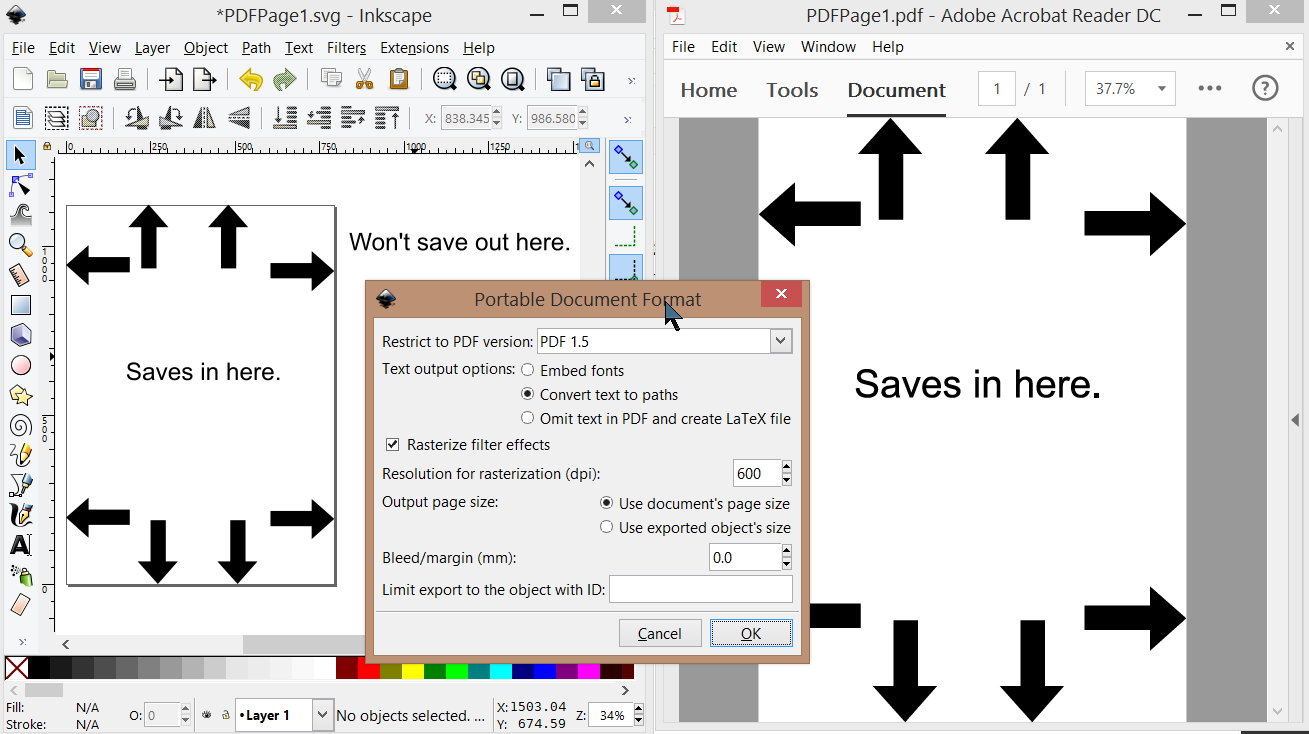Select the Node editing tool

(20, 186)
